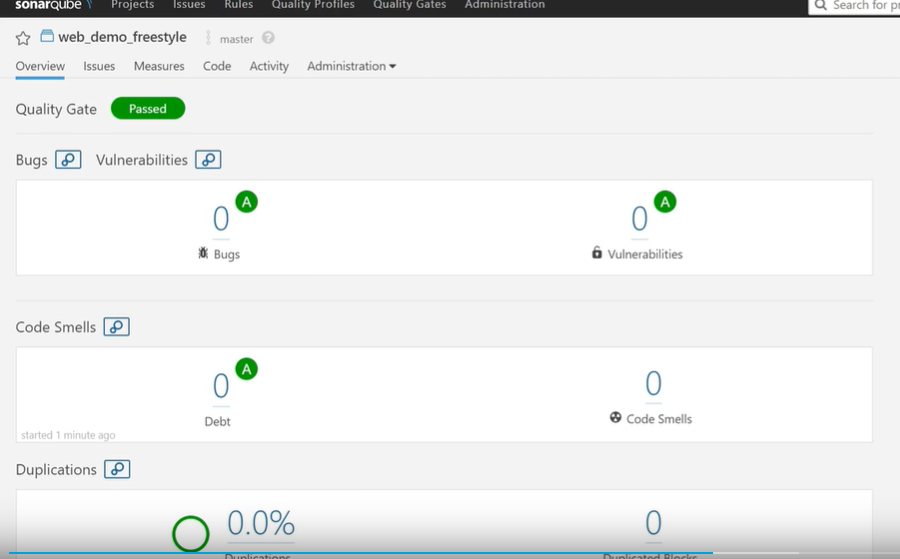The height and width of the screenshot is (559, 900).
Task: Open the top Issues menu
Action: pyautogui.click(x=189, y=5)
